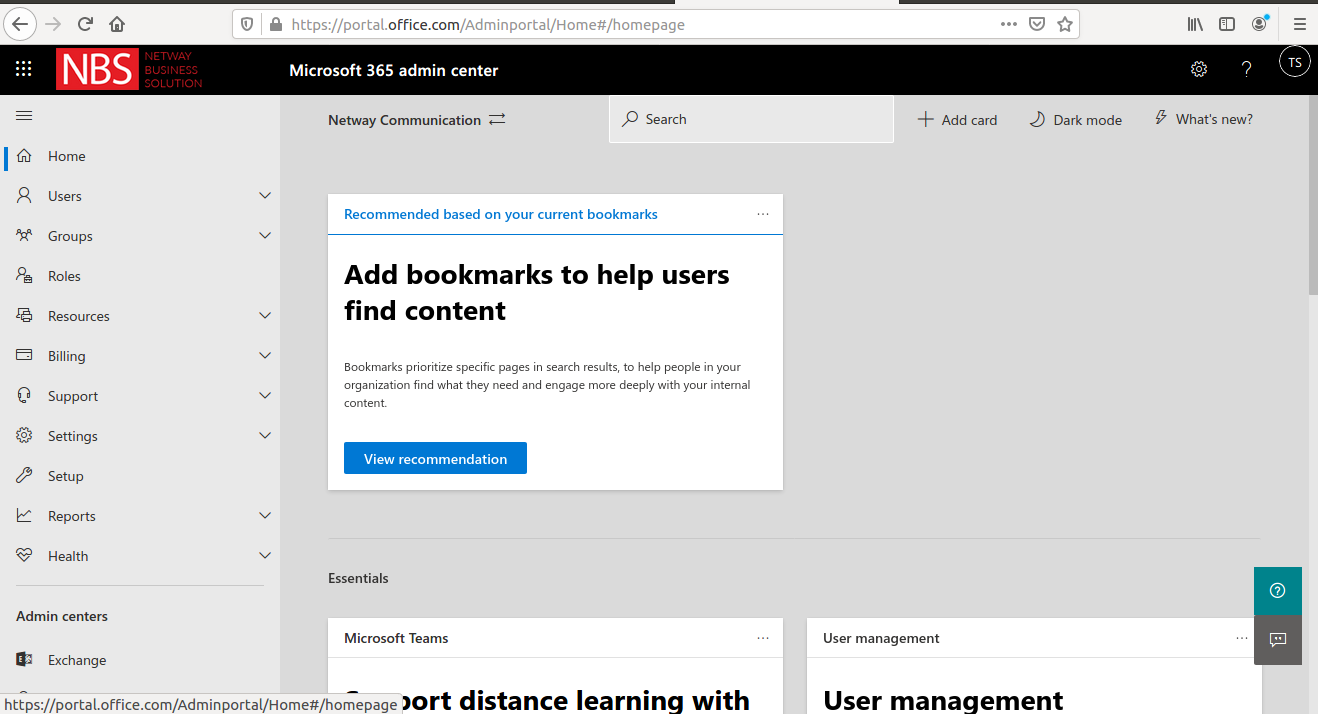Click the View recommendation button
Screen dimensions: 1318x714
pos(435,459)
